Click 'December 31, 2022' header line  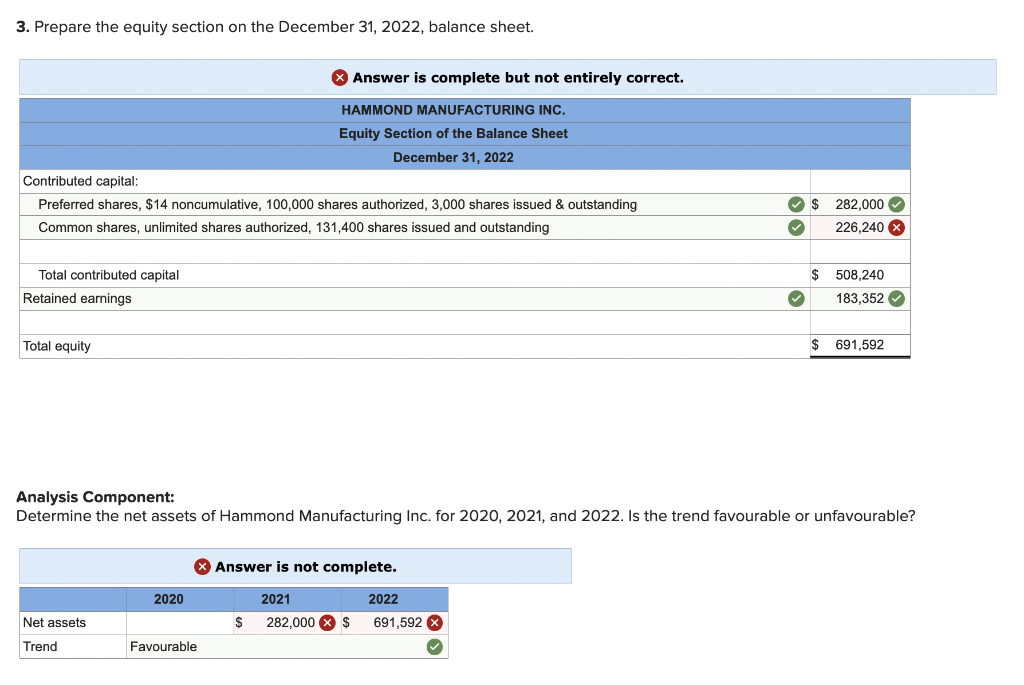(453, 157)
